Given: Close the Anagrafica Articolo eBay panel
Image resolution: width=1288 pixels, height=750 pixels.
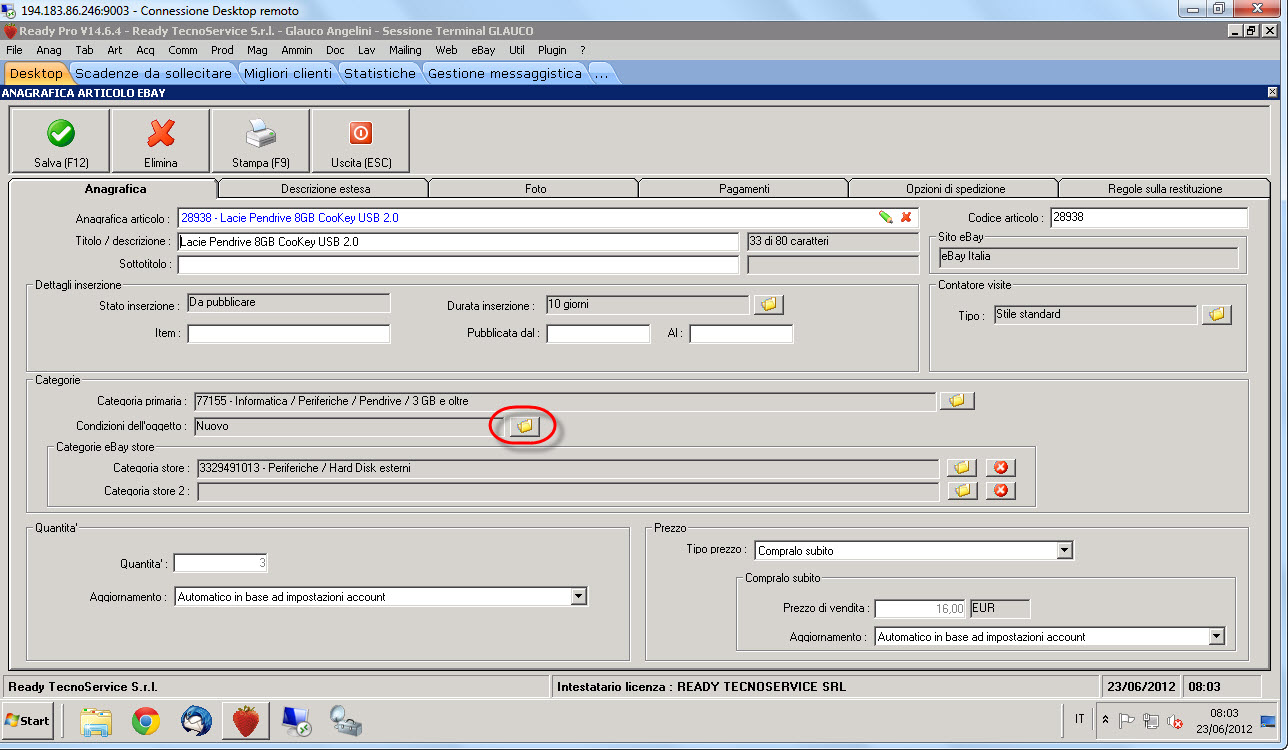Looking at the screenshot, I should pyautogui.click(x=1272, y=92).
